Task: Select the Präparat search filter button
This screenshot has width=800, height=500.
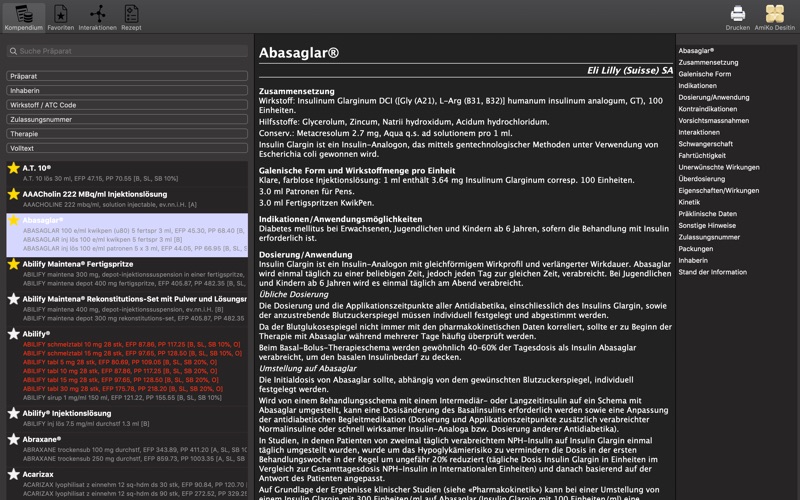Action: click(x=127, y=76)
